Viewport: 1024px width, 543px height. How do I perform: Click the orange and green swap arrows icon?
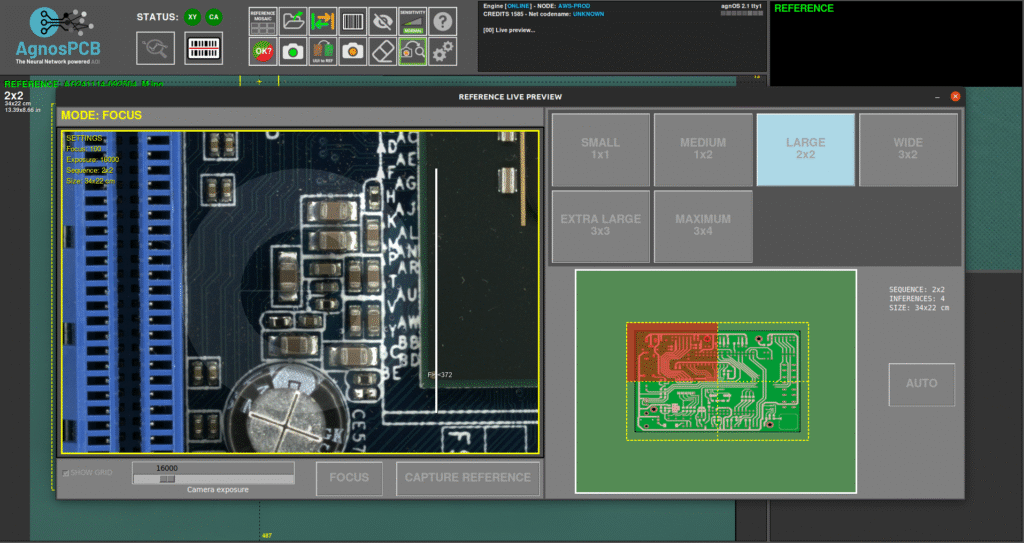point(323,20)
